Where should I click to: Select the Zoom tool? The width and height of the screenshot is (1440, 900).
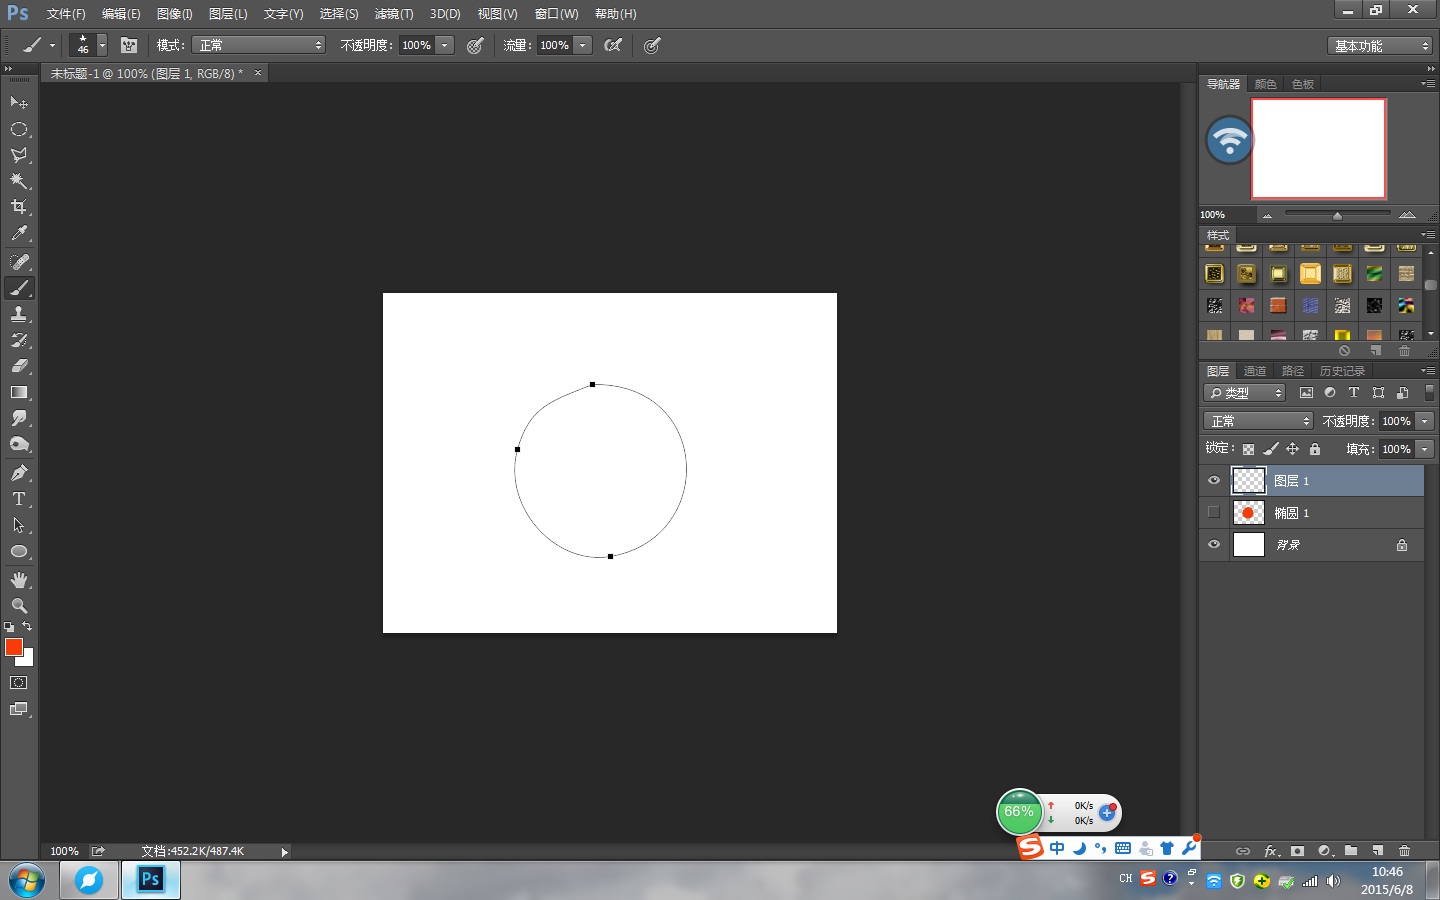click(x=19, y=606)
